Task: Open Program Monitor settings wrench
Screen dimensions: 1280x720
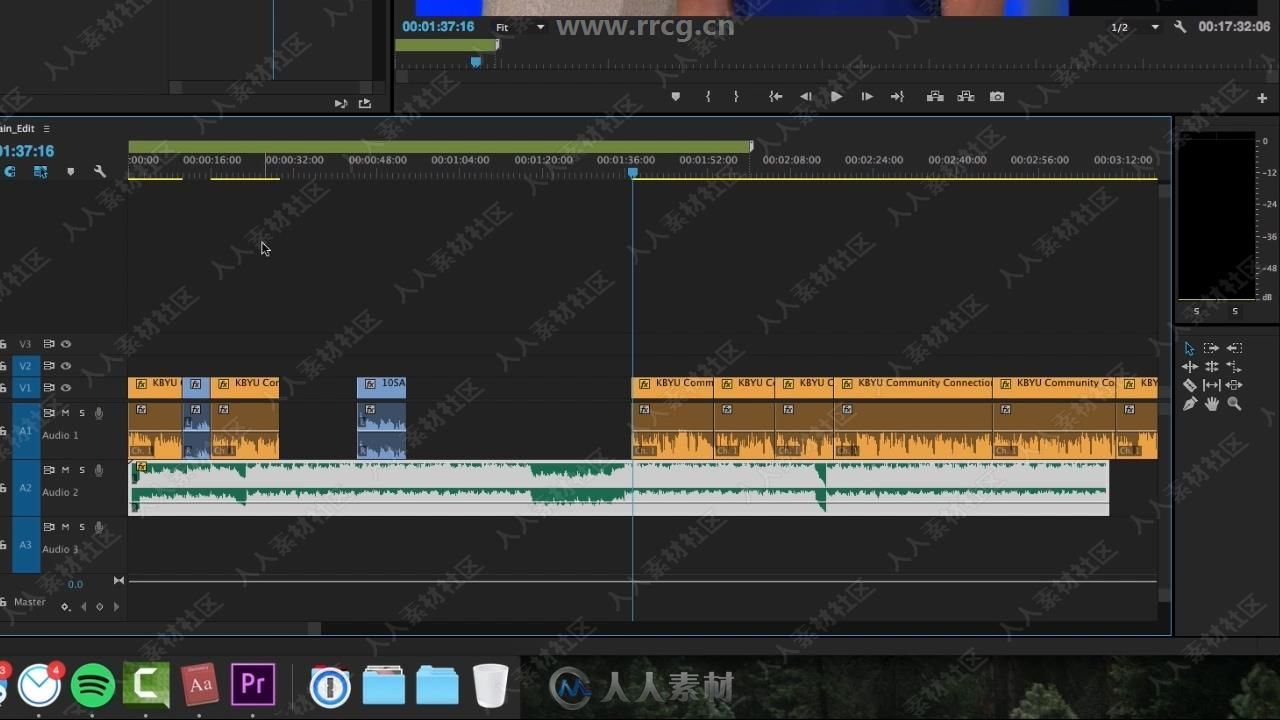Action: 1180,27
